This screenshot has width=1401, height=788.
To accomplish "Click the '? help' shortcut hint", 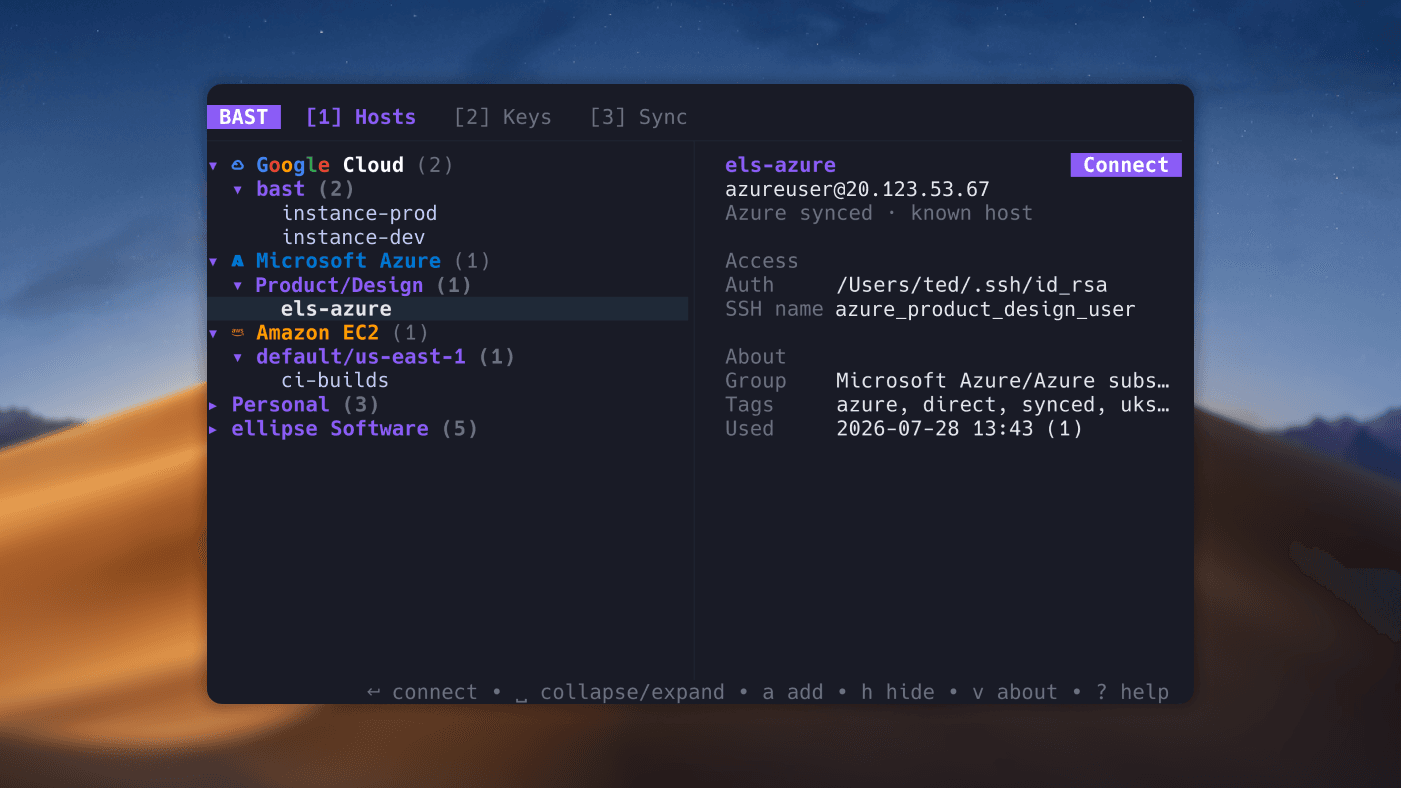I will click(1133, 692).
